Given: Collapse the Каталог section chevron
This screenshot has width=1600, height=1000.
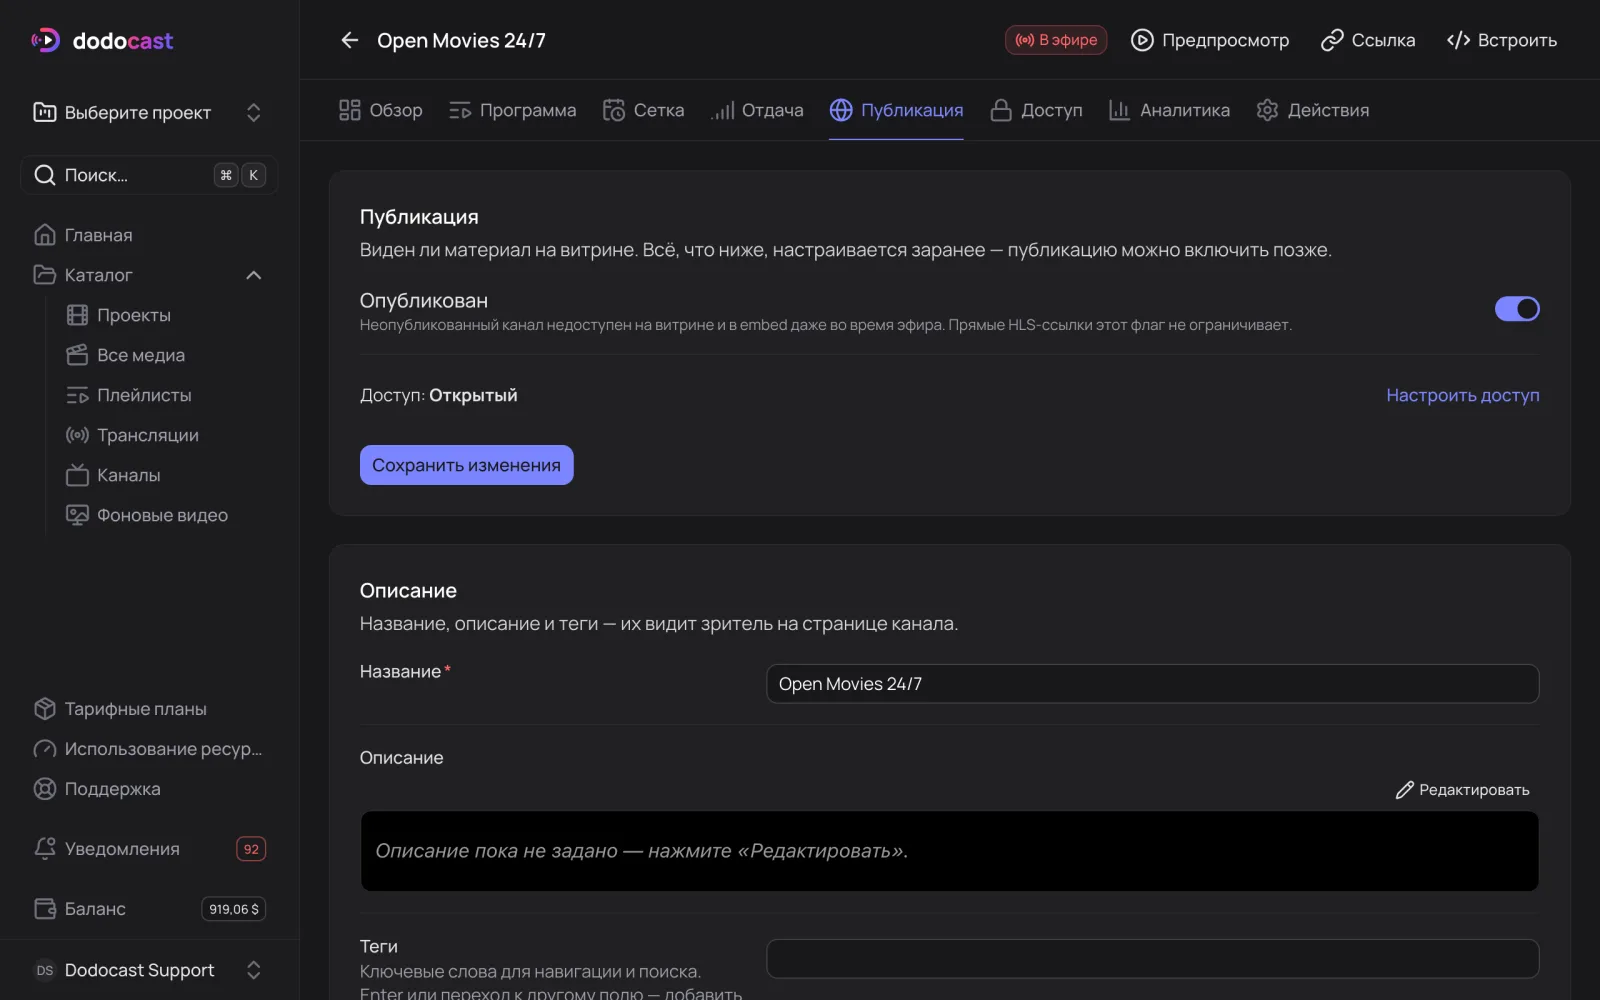Looking at the screenshot, I should [x=254, y=275].
